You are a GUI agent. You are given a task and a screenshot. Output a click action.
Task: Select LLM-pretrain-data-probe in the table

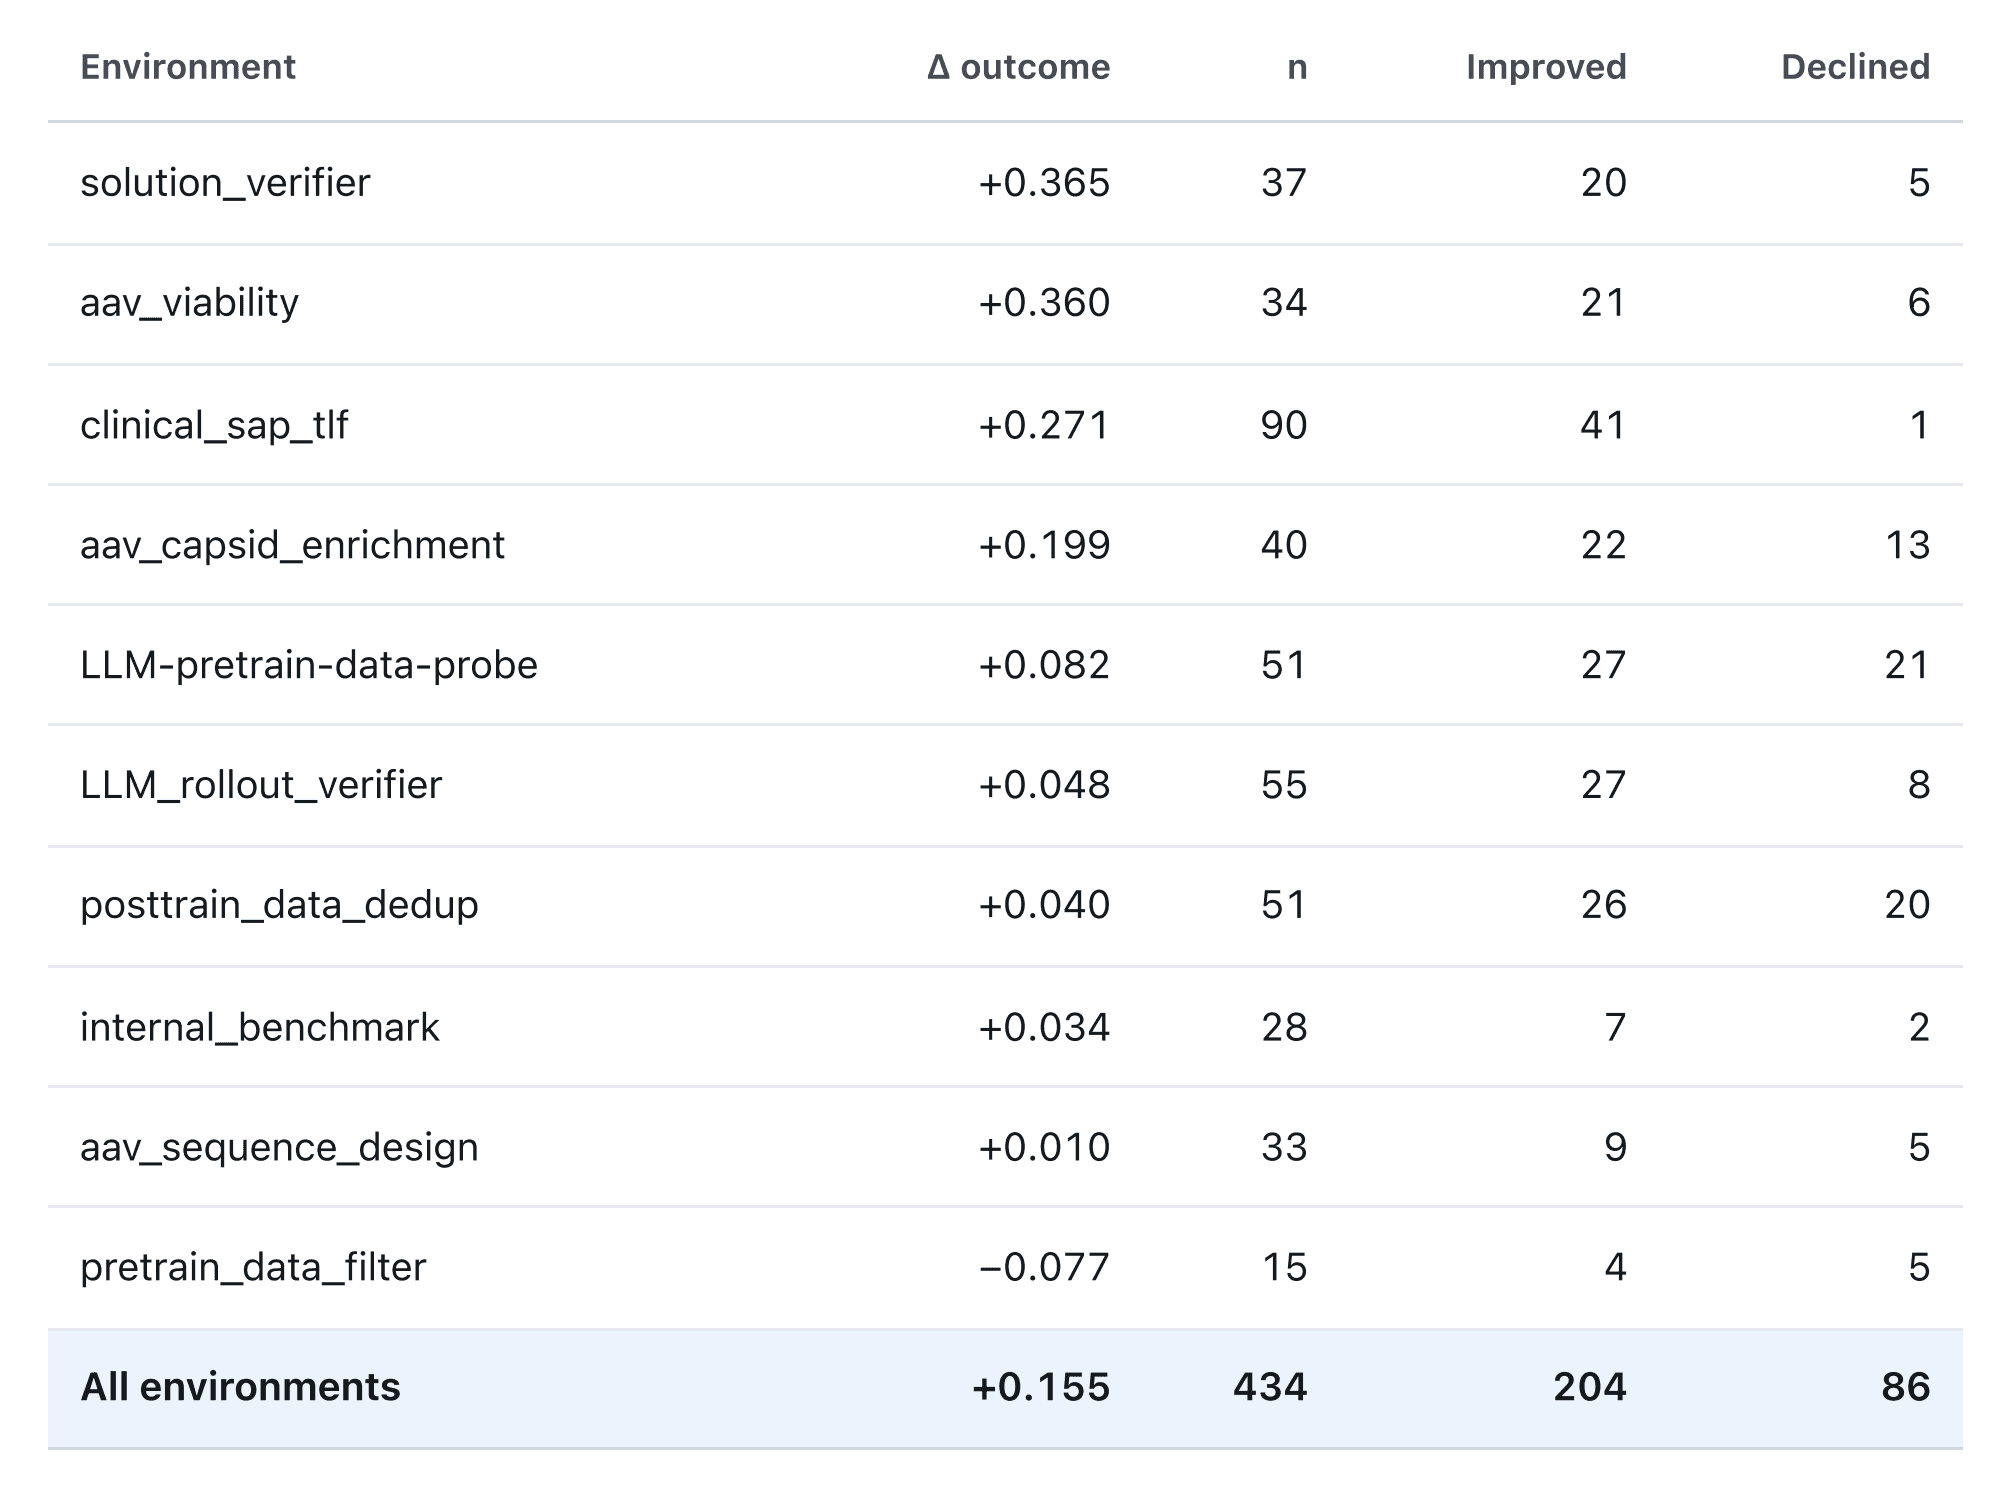[x=309, y=665]
